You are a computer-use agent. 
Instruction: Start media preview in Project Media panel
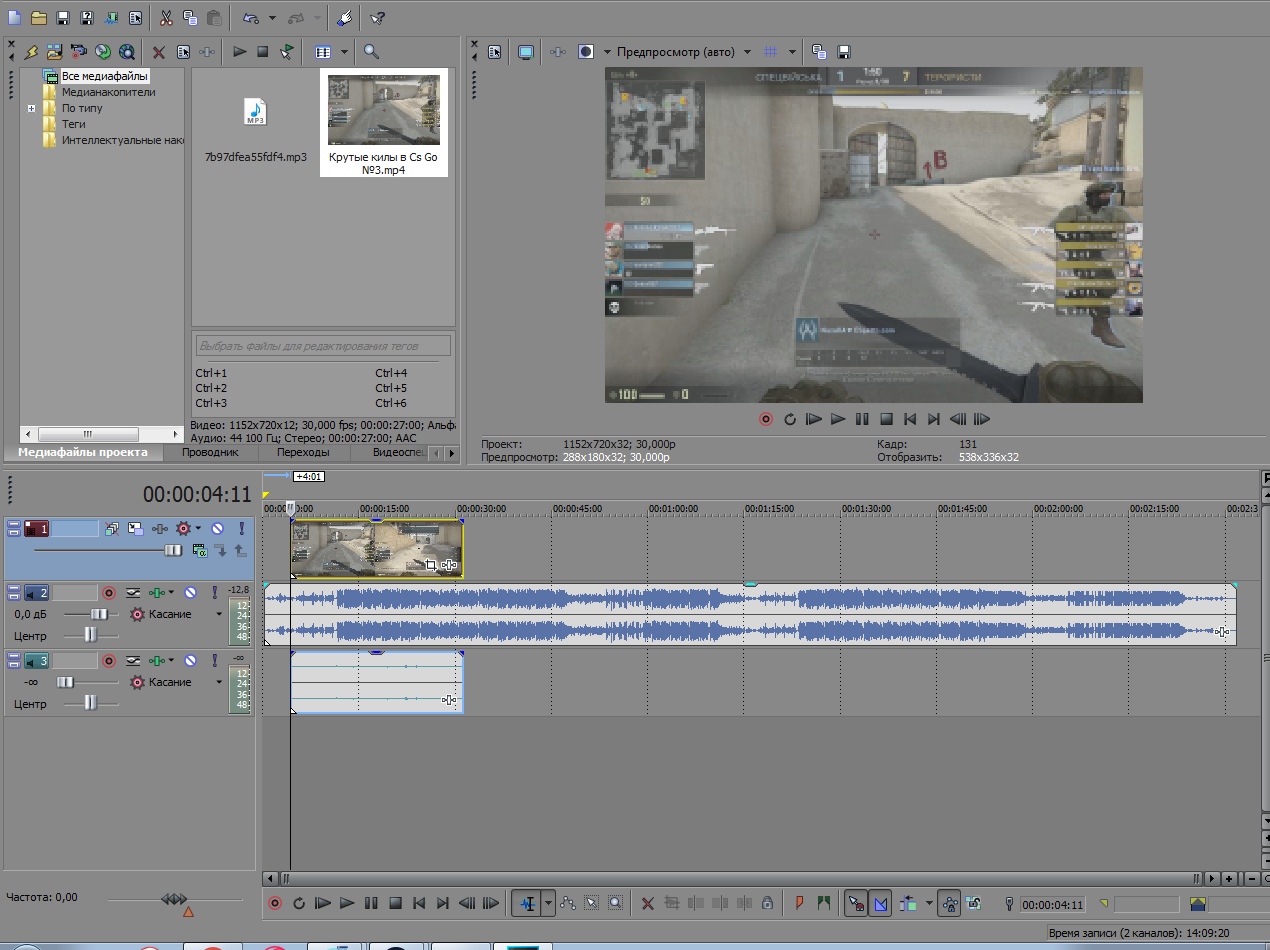tap(239, 52)
